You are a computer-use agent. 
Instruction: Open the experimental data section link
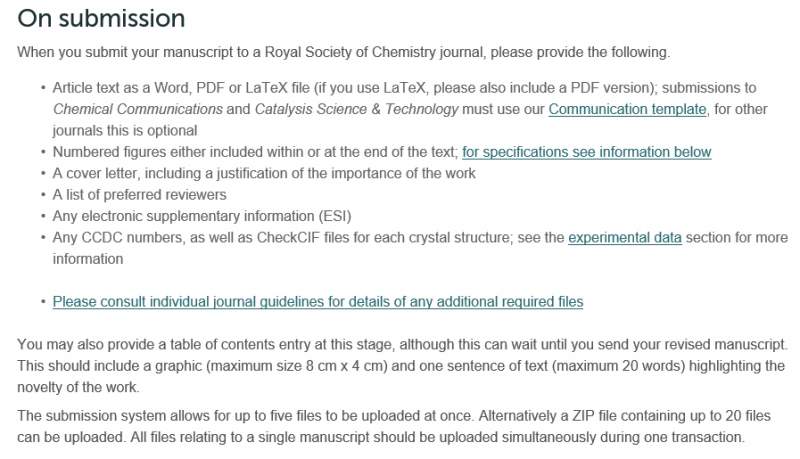click(625, 238)
